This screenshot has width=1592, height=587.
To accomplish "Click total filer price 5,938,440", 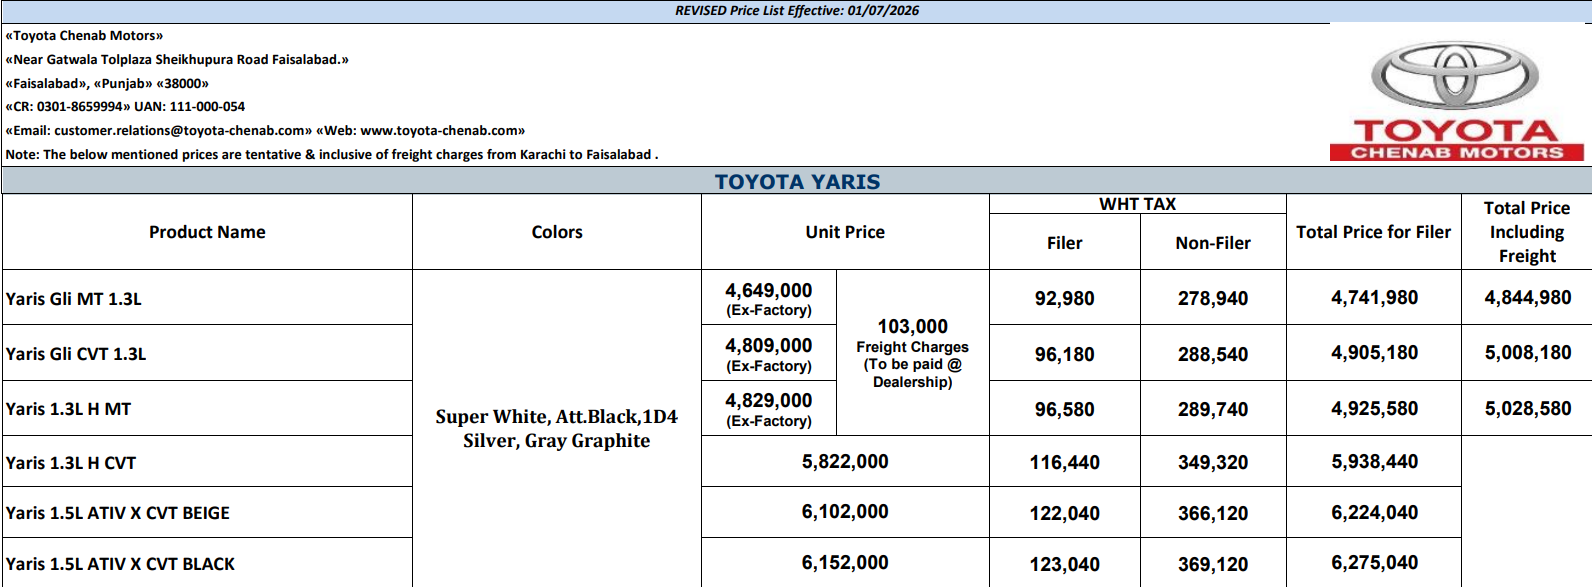I will (x=1374, y=462).
